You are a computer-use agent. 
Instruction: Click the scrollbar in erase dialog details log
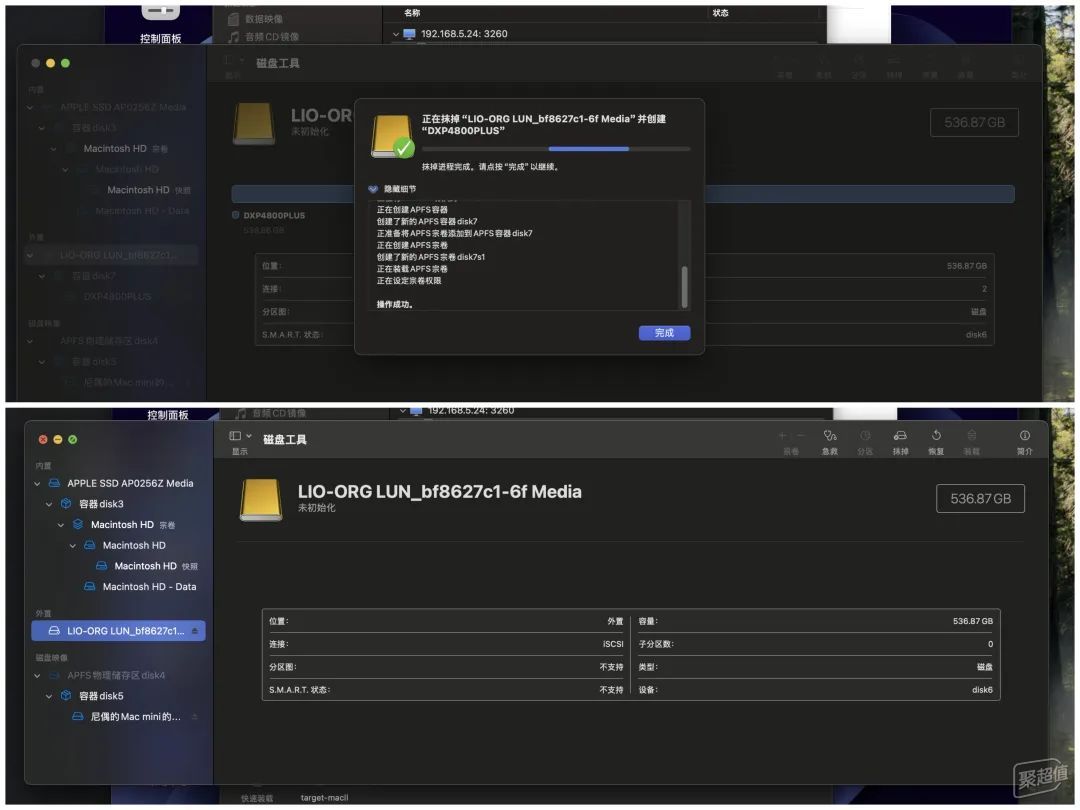684,286
